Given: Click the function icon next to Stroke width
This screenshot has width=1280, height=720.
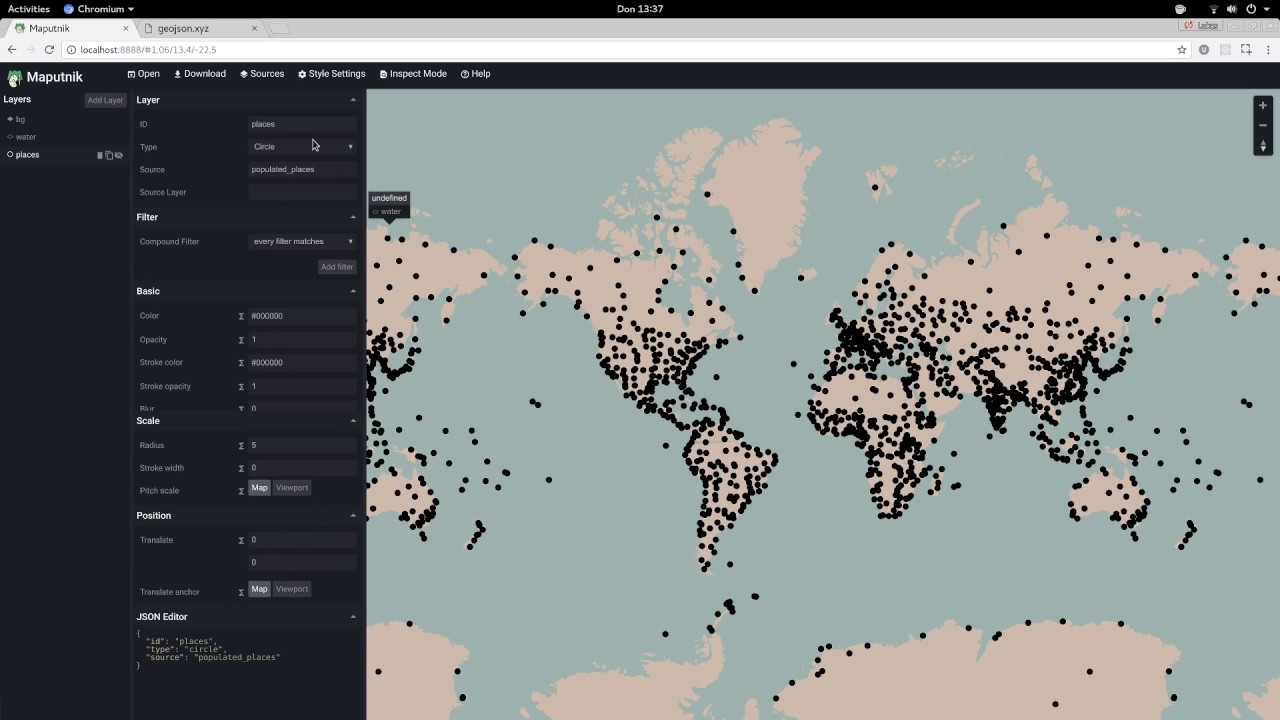Looking at the screenshot, I should click(x=241, y=468).
